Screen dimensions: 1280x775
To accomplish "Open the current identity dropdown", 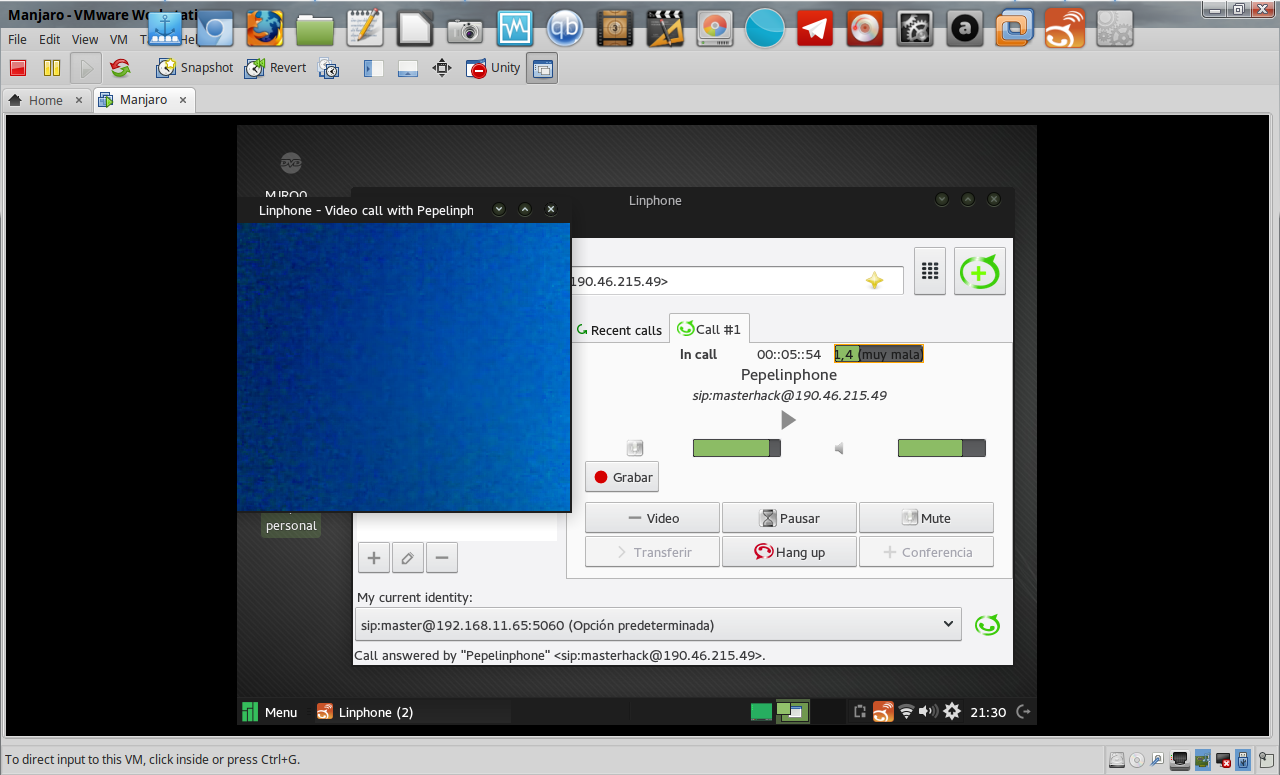I will click(x=659, y=625).
